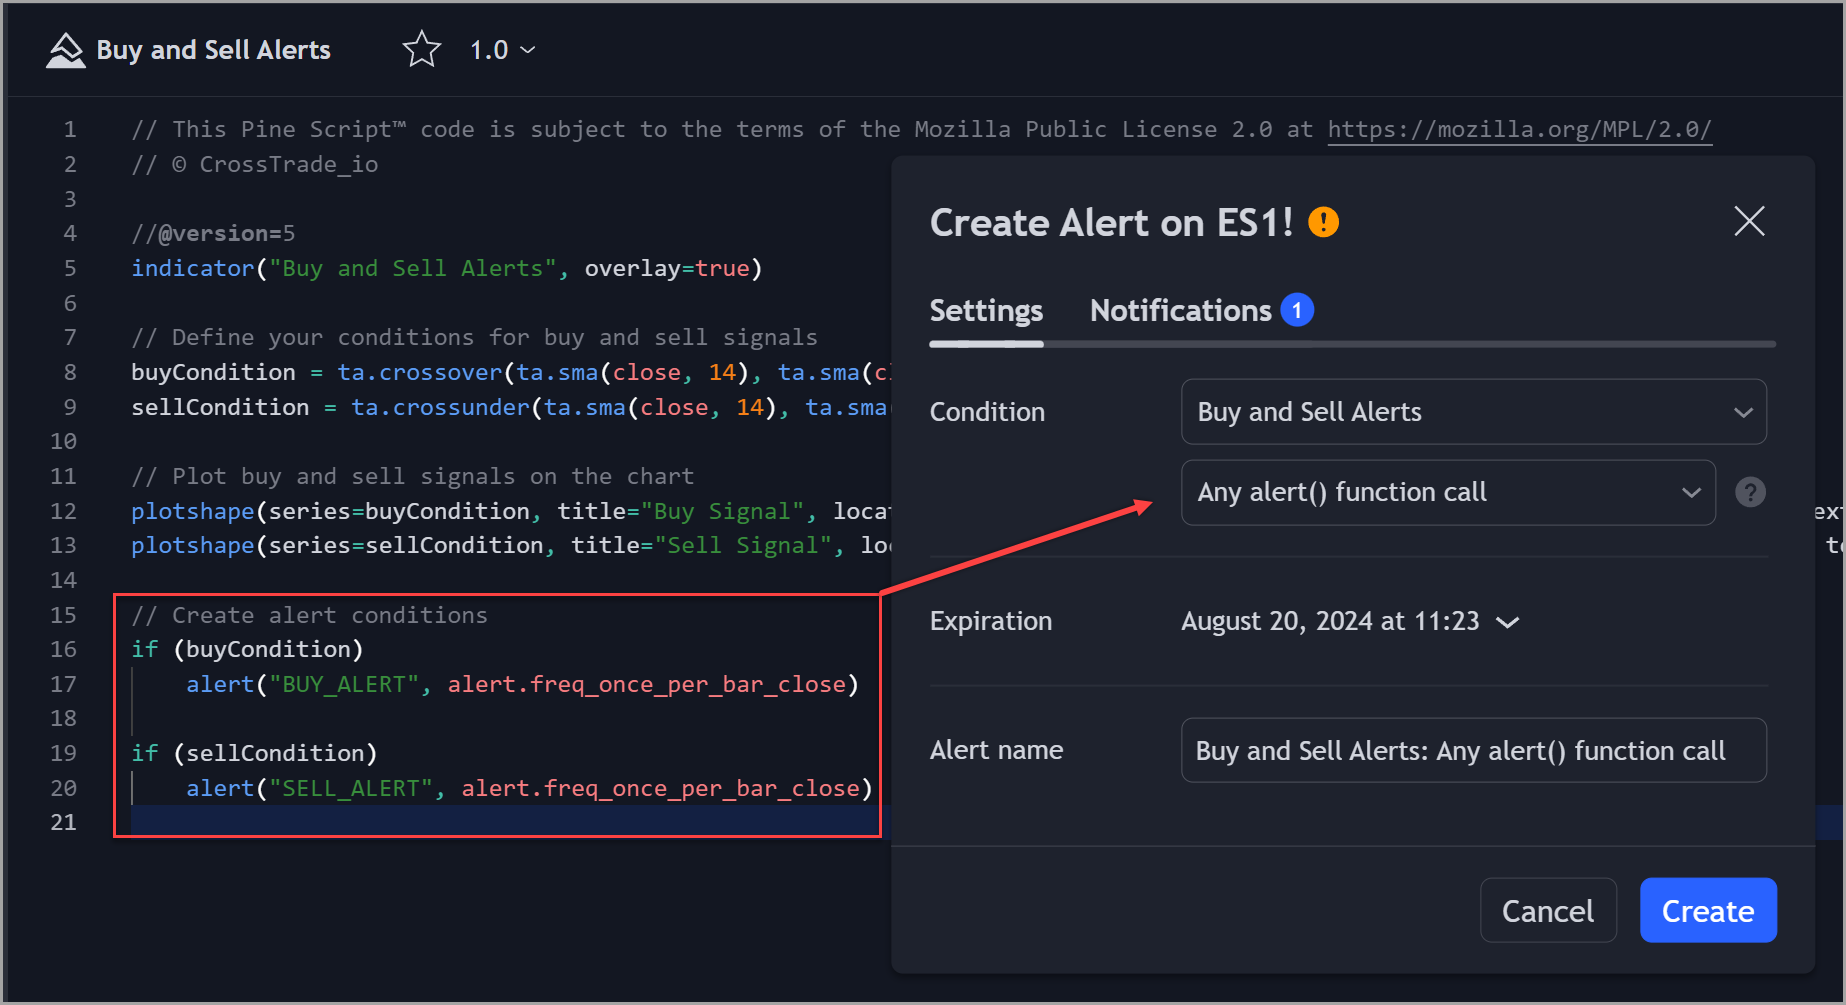
Task: Open the Condition dropdown showing Buy and Sell Alerts
Action: pyautogui.click(x=1473, y=411)
